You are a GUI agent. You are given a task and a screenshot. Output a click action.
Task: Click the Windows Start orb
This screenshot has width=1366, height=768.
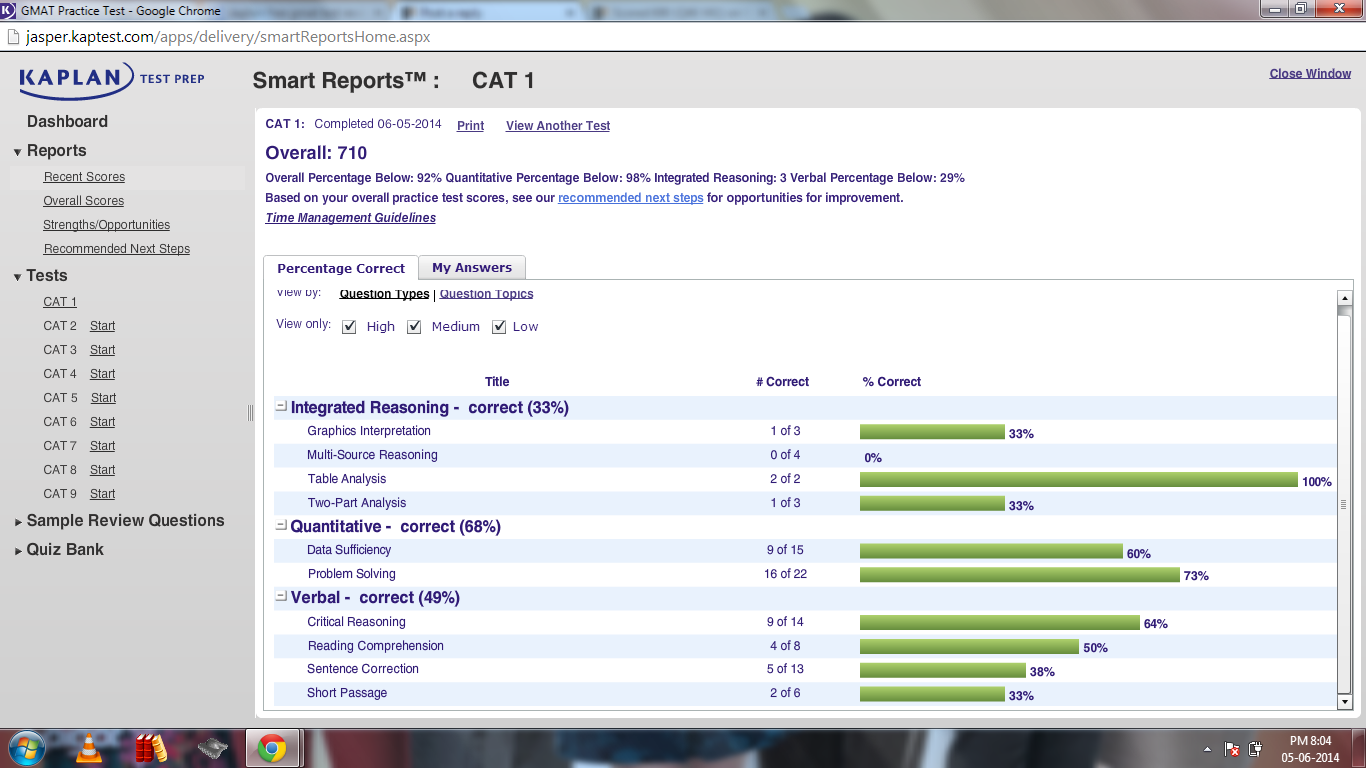click(27, 748)
